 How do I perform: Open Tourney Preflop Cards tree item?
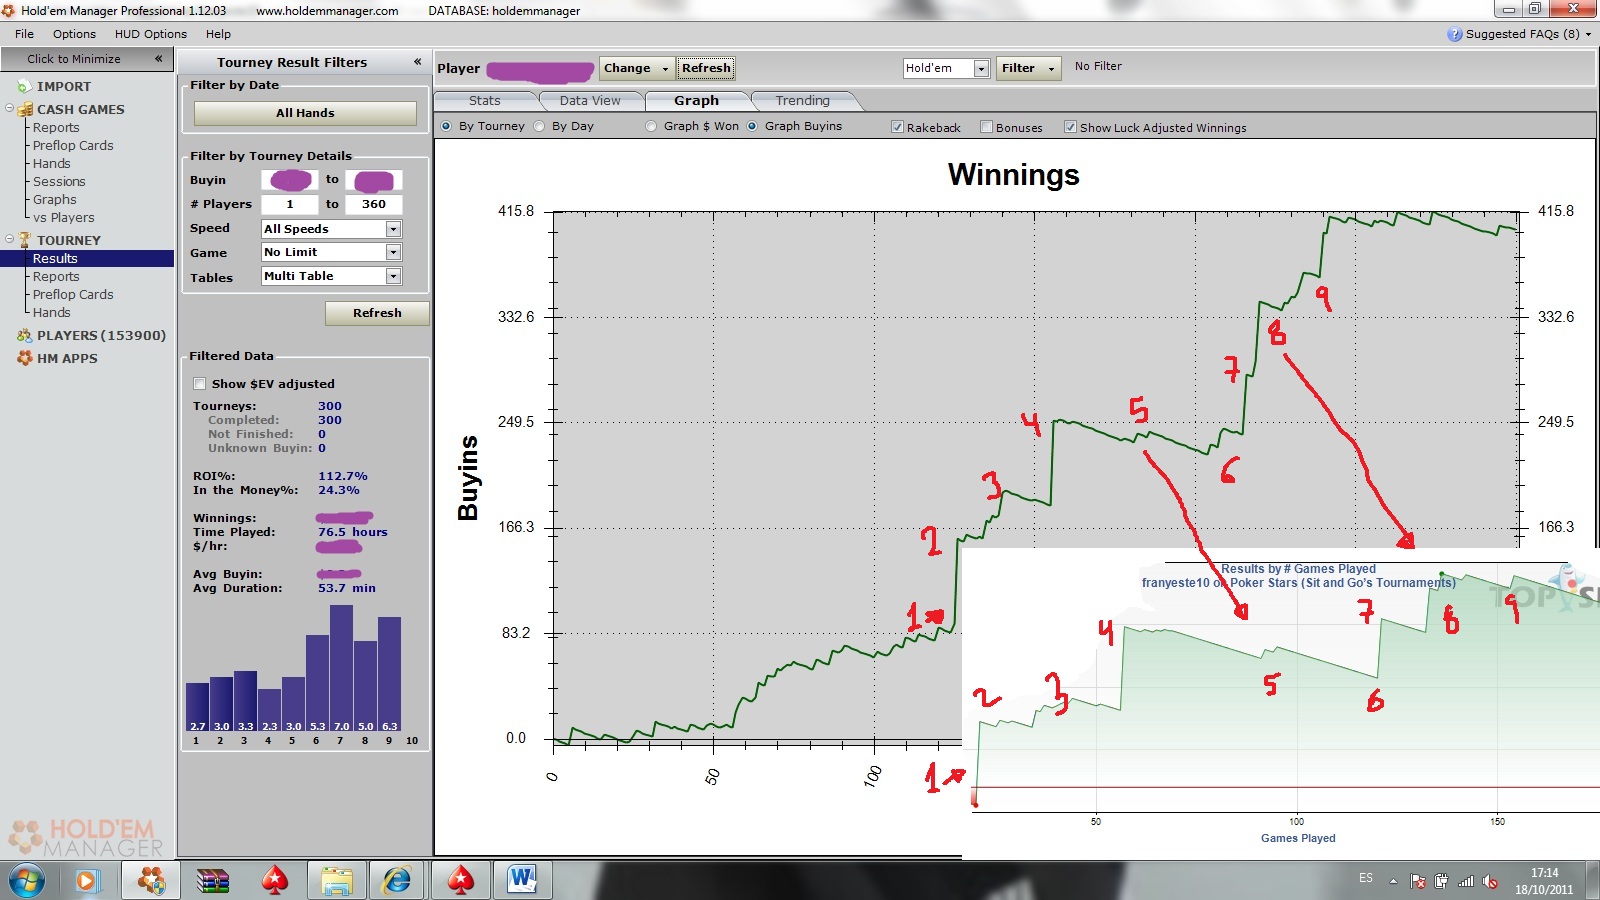point(73,294)
